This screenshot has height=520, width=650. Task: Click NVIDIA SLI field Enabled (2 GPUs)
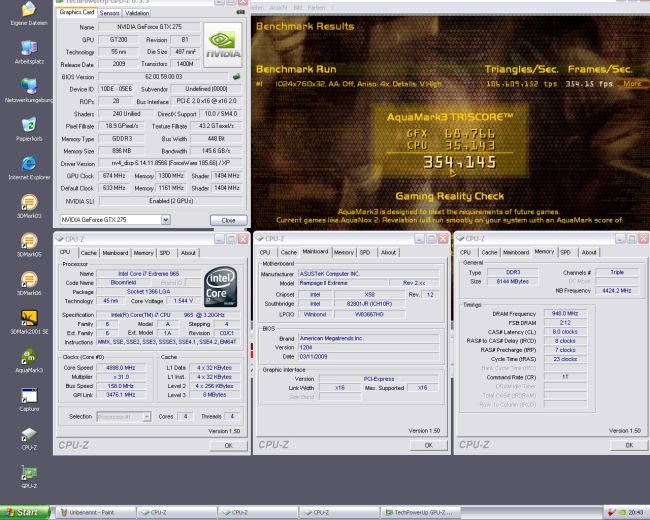(171, 201)
